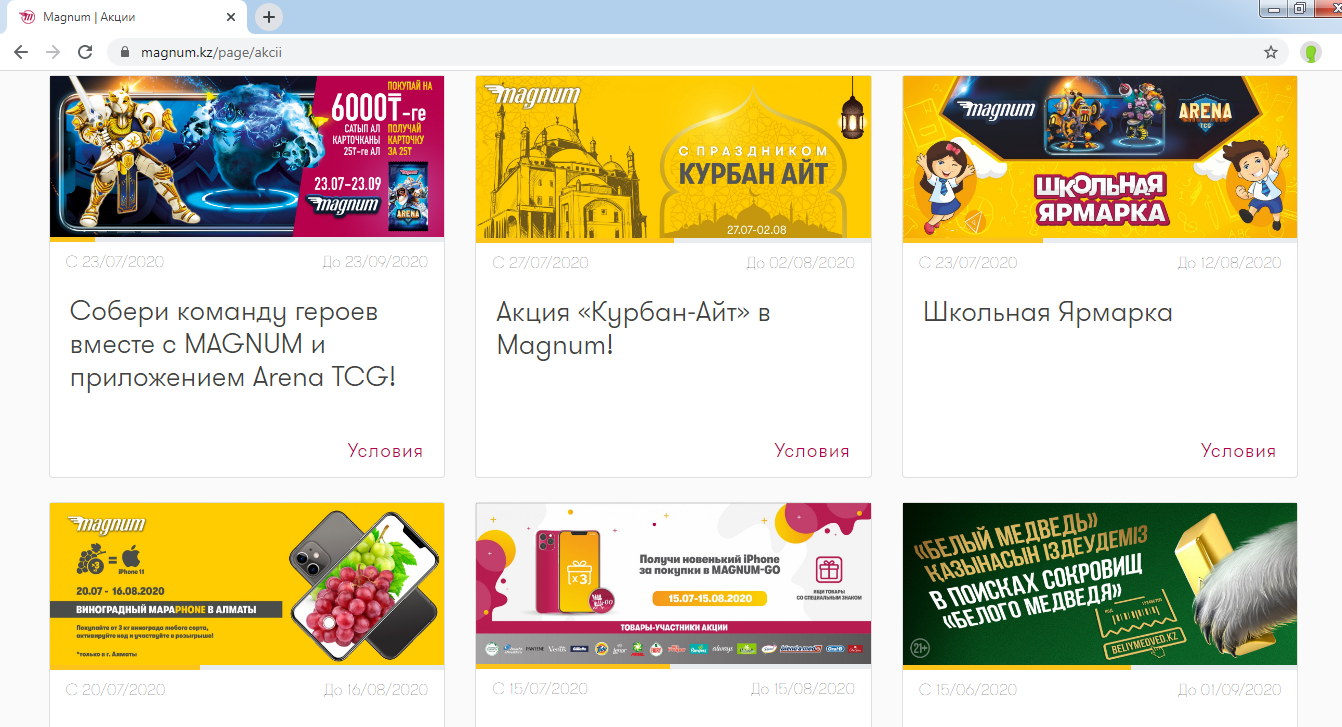Open the green profile avatar menu
This screenshot has width=1342, height=727.
pos(1311,52)
